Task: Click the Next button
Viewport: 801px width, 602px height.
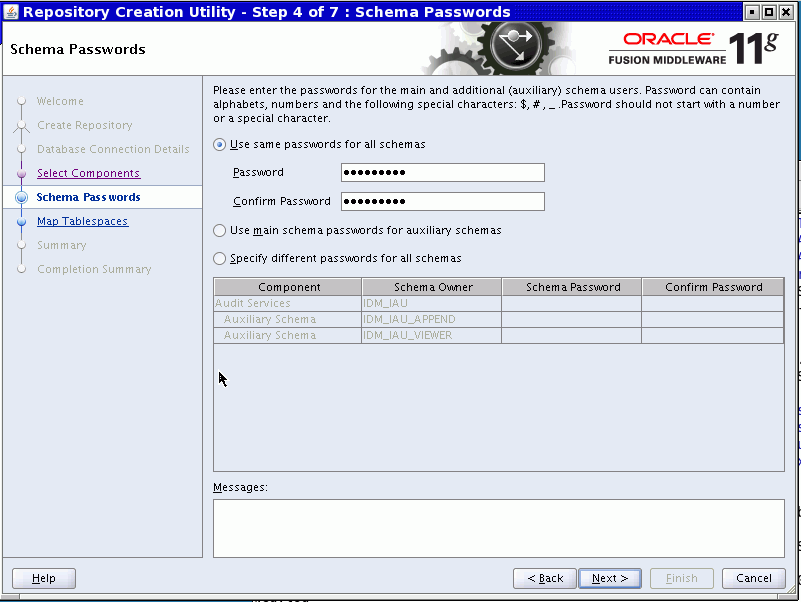Action: (609, 578)
